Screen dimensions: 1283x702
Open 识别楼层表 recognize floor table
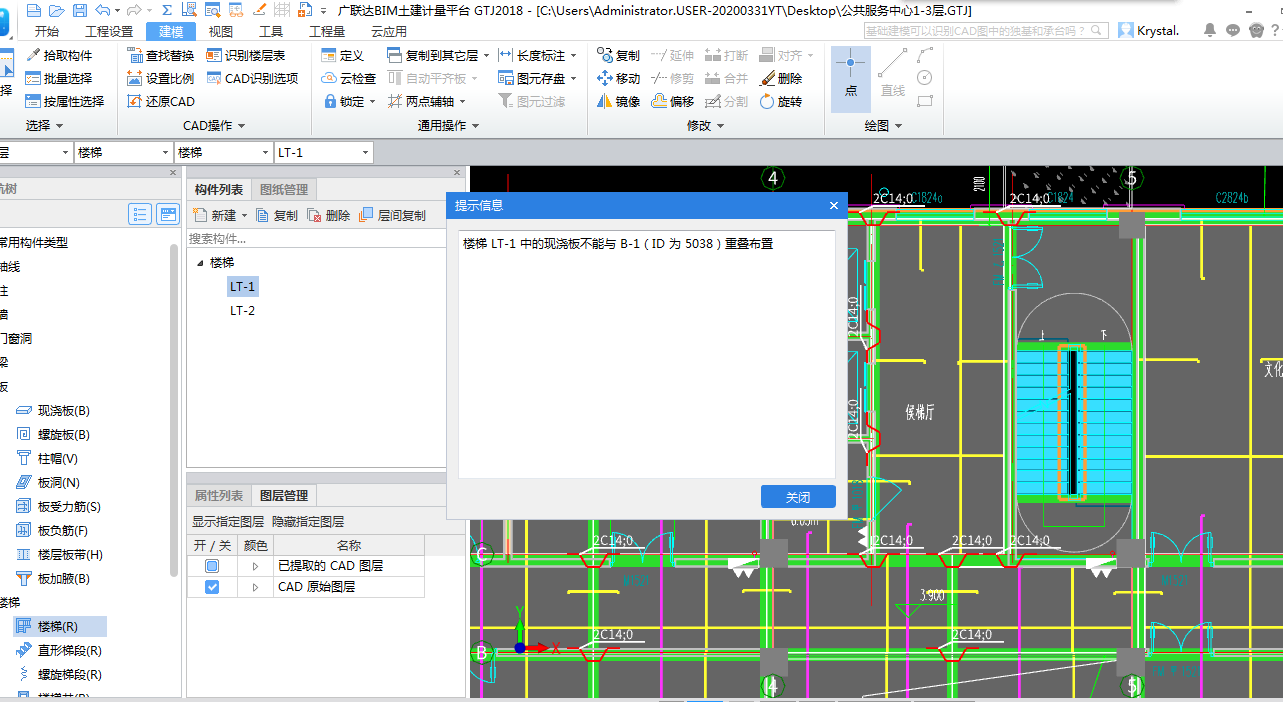[x=246, y=56]
